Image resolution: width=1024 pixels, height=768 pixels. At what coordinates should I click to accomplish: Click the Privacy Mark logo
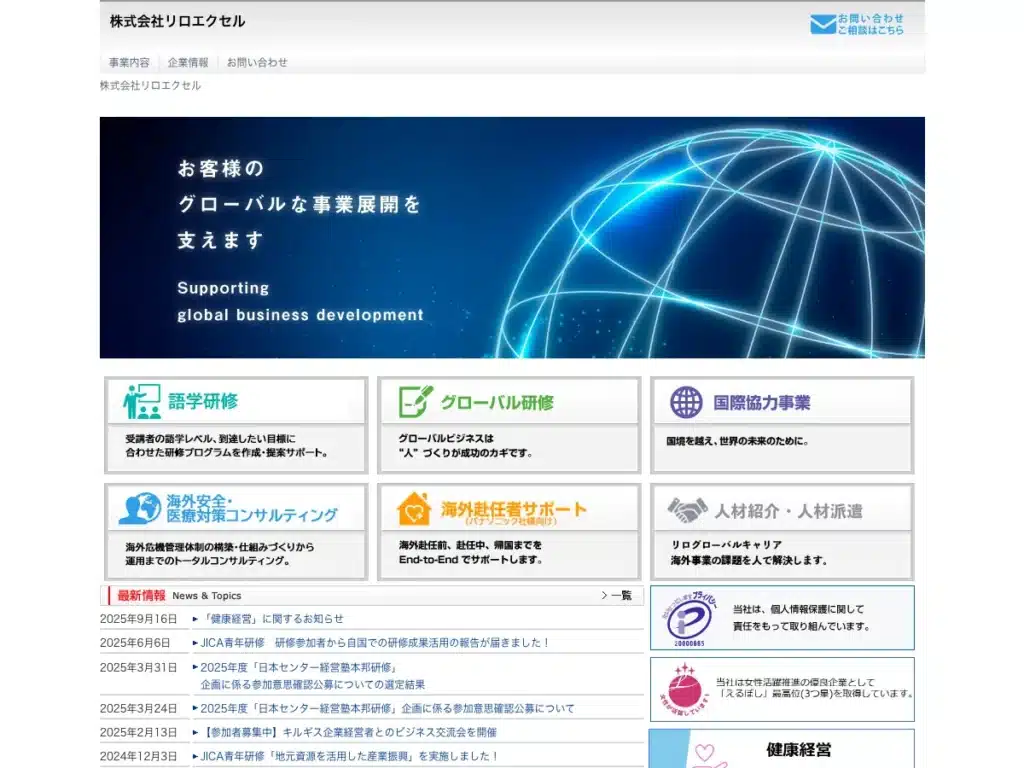pos(689,618)
